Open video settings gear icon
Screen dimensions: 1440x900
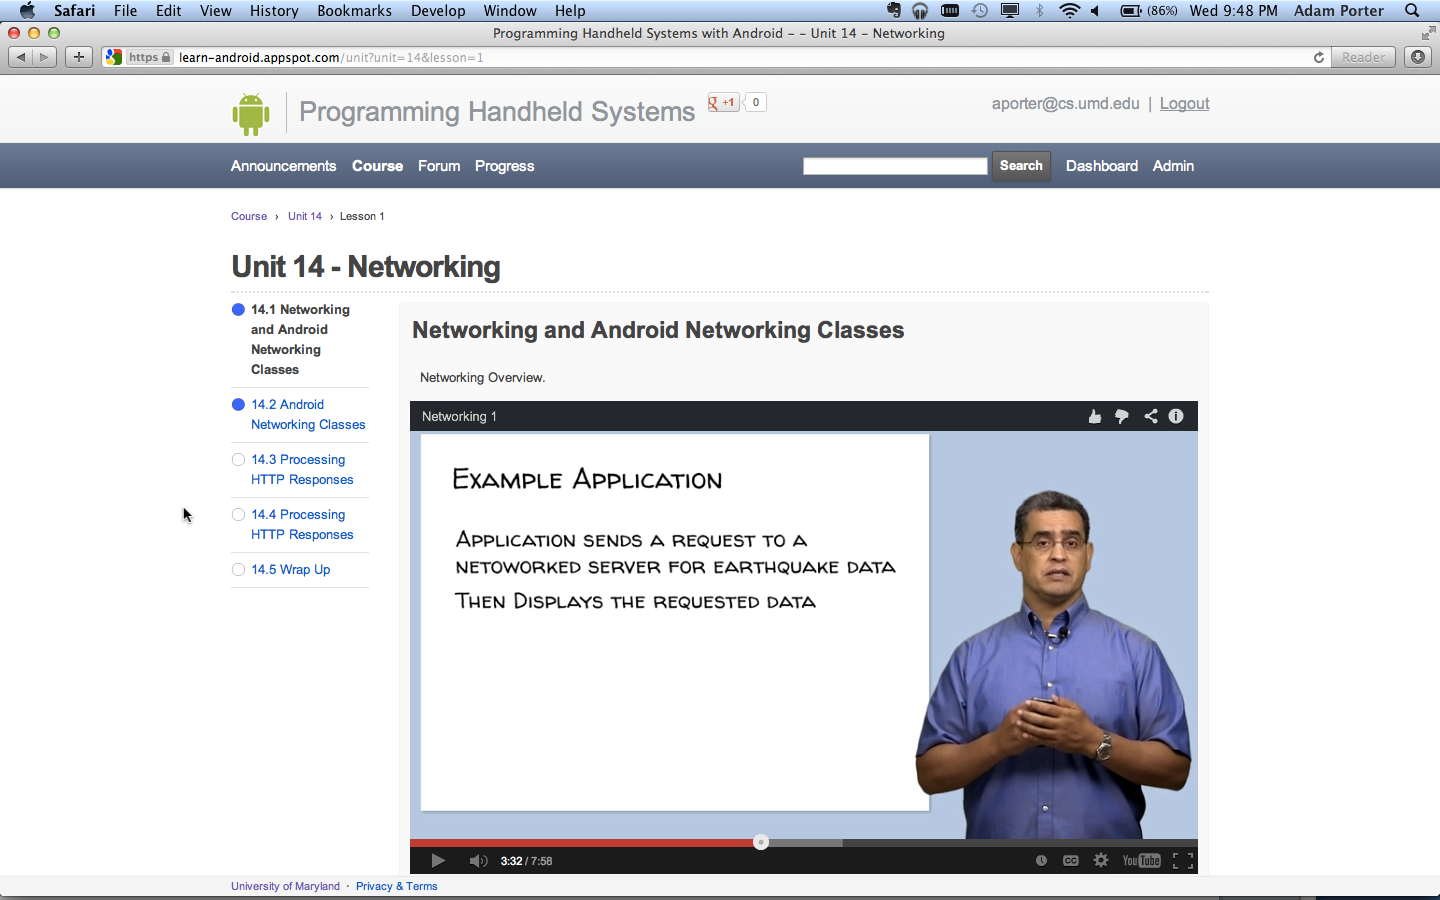(x=1100, y=861)
